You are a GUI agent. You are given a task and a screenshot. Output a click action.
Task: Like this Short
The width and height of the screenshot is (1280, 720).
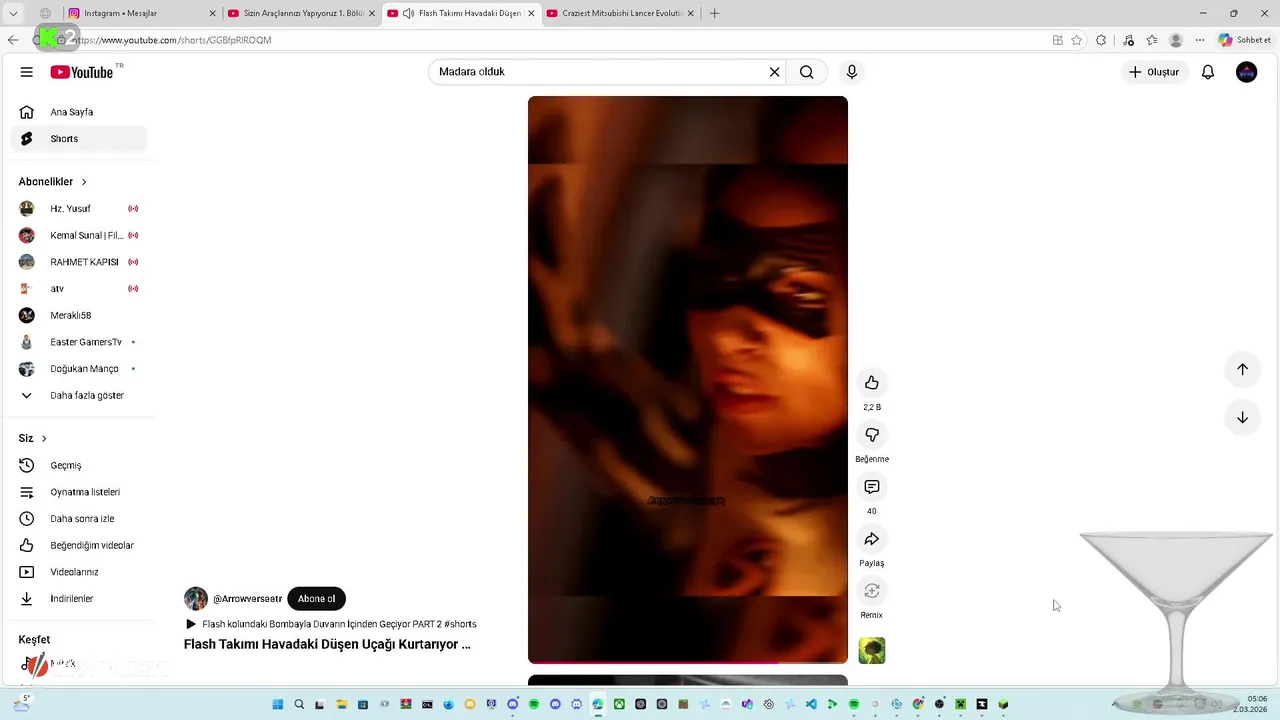(872, 383)
